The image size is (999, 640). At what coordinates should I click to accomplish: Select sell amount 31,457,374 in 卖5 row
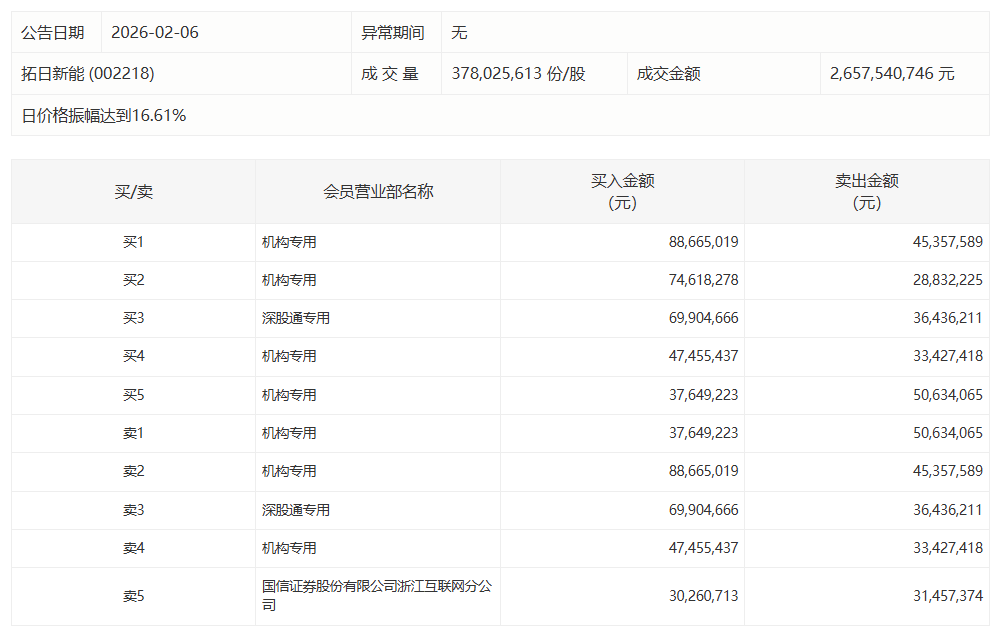click(947, 596)
